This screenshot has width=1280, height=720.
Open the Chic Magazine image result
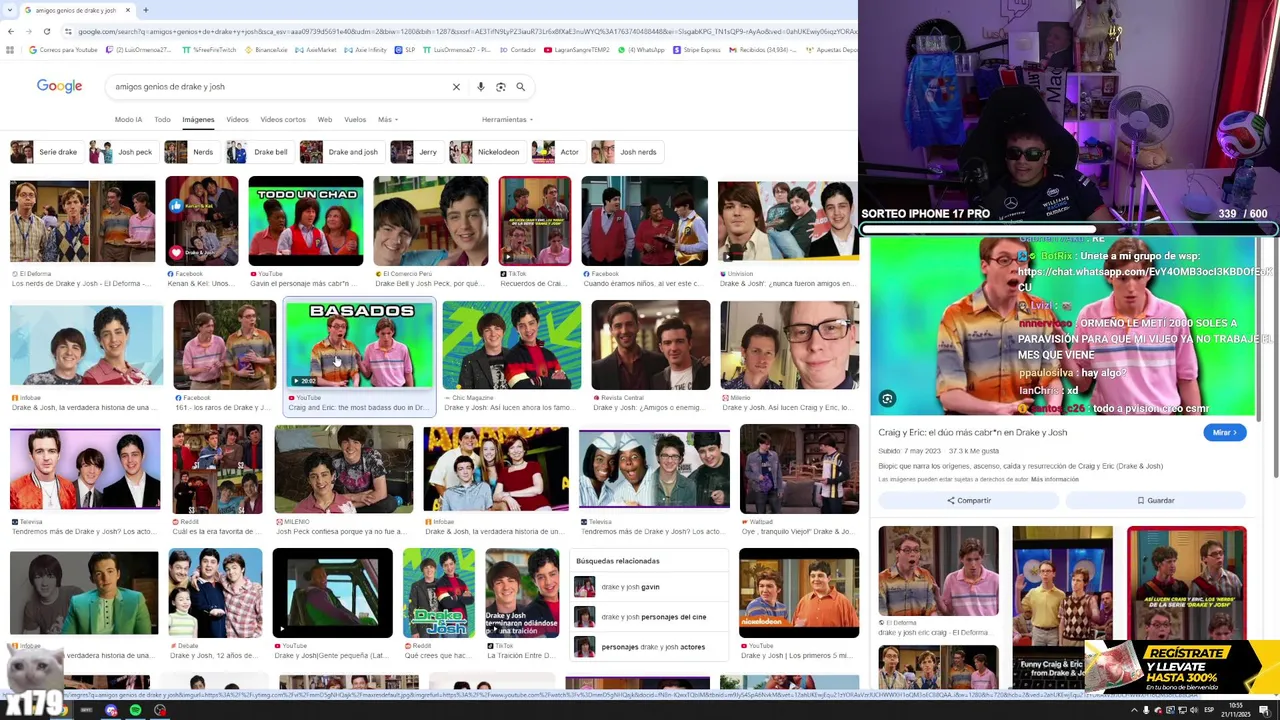tap(511, 344)
